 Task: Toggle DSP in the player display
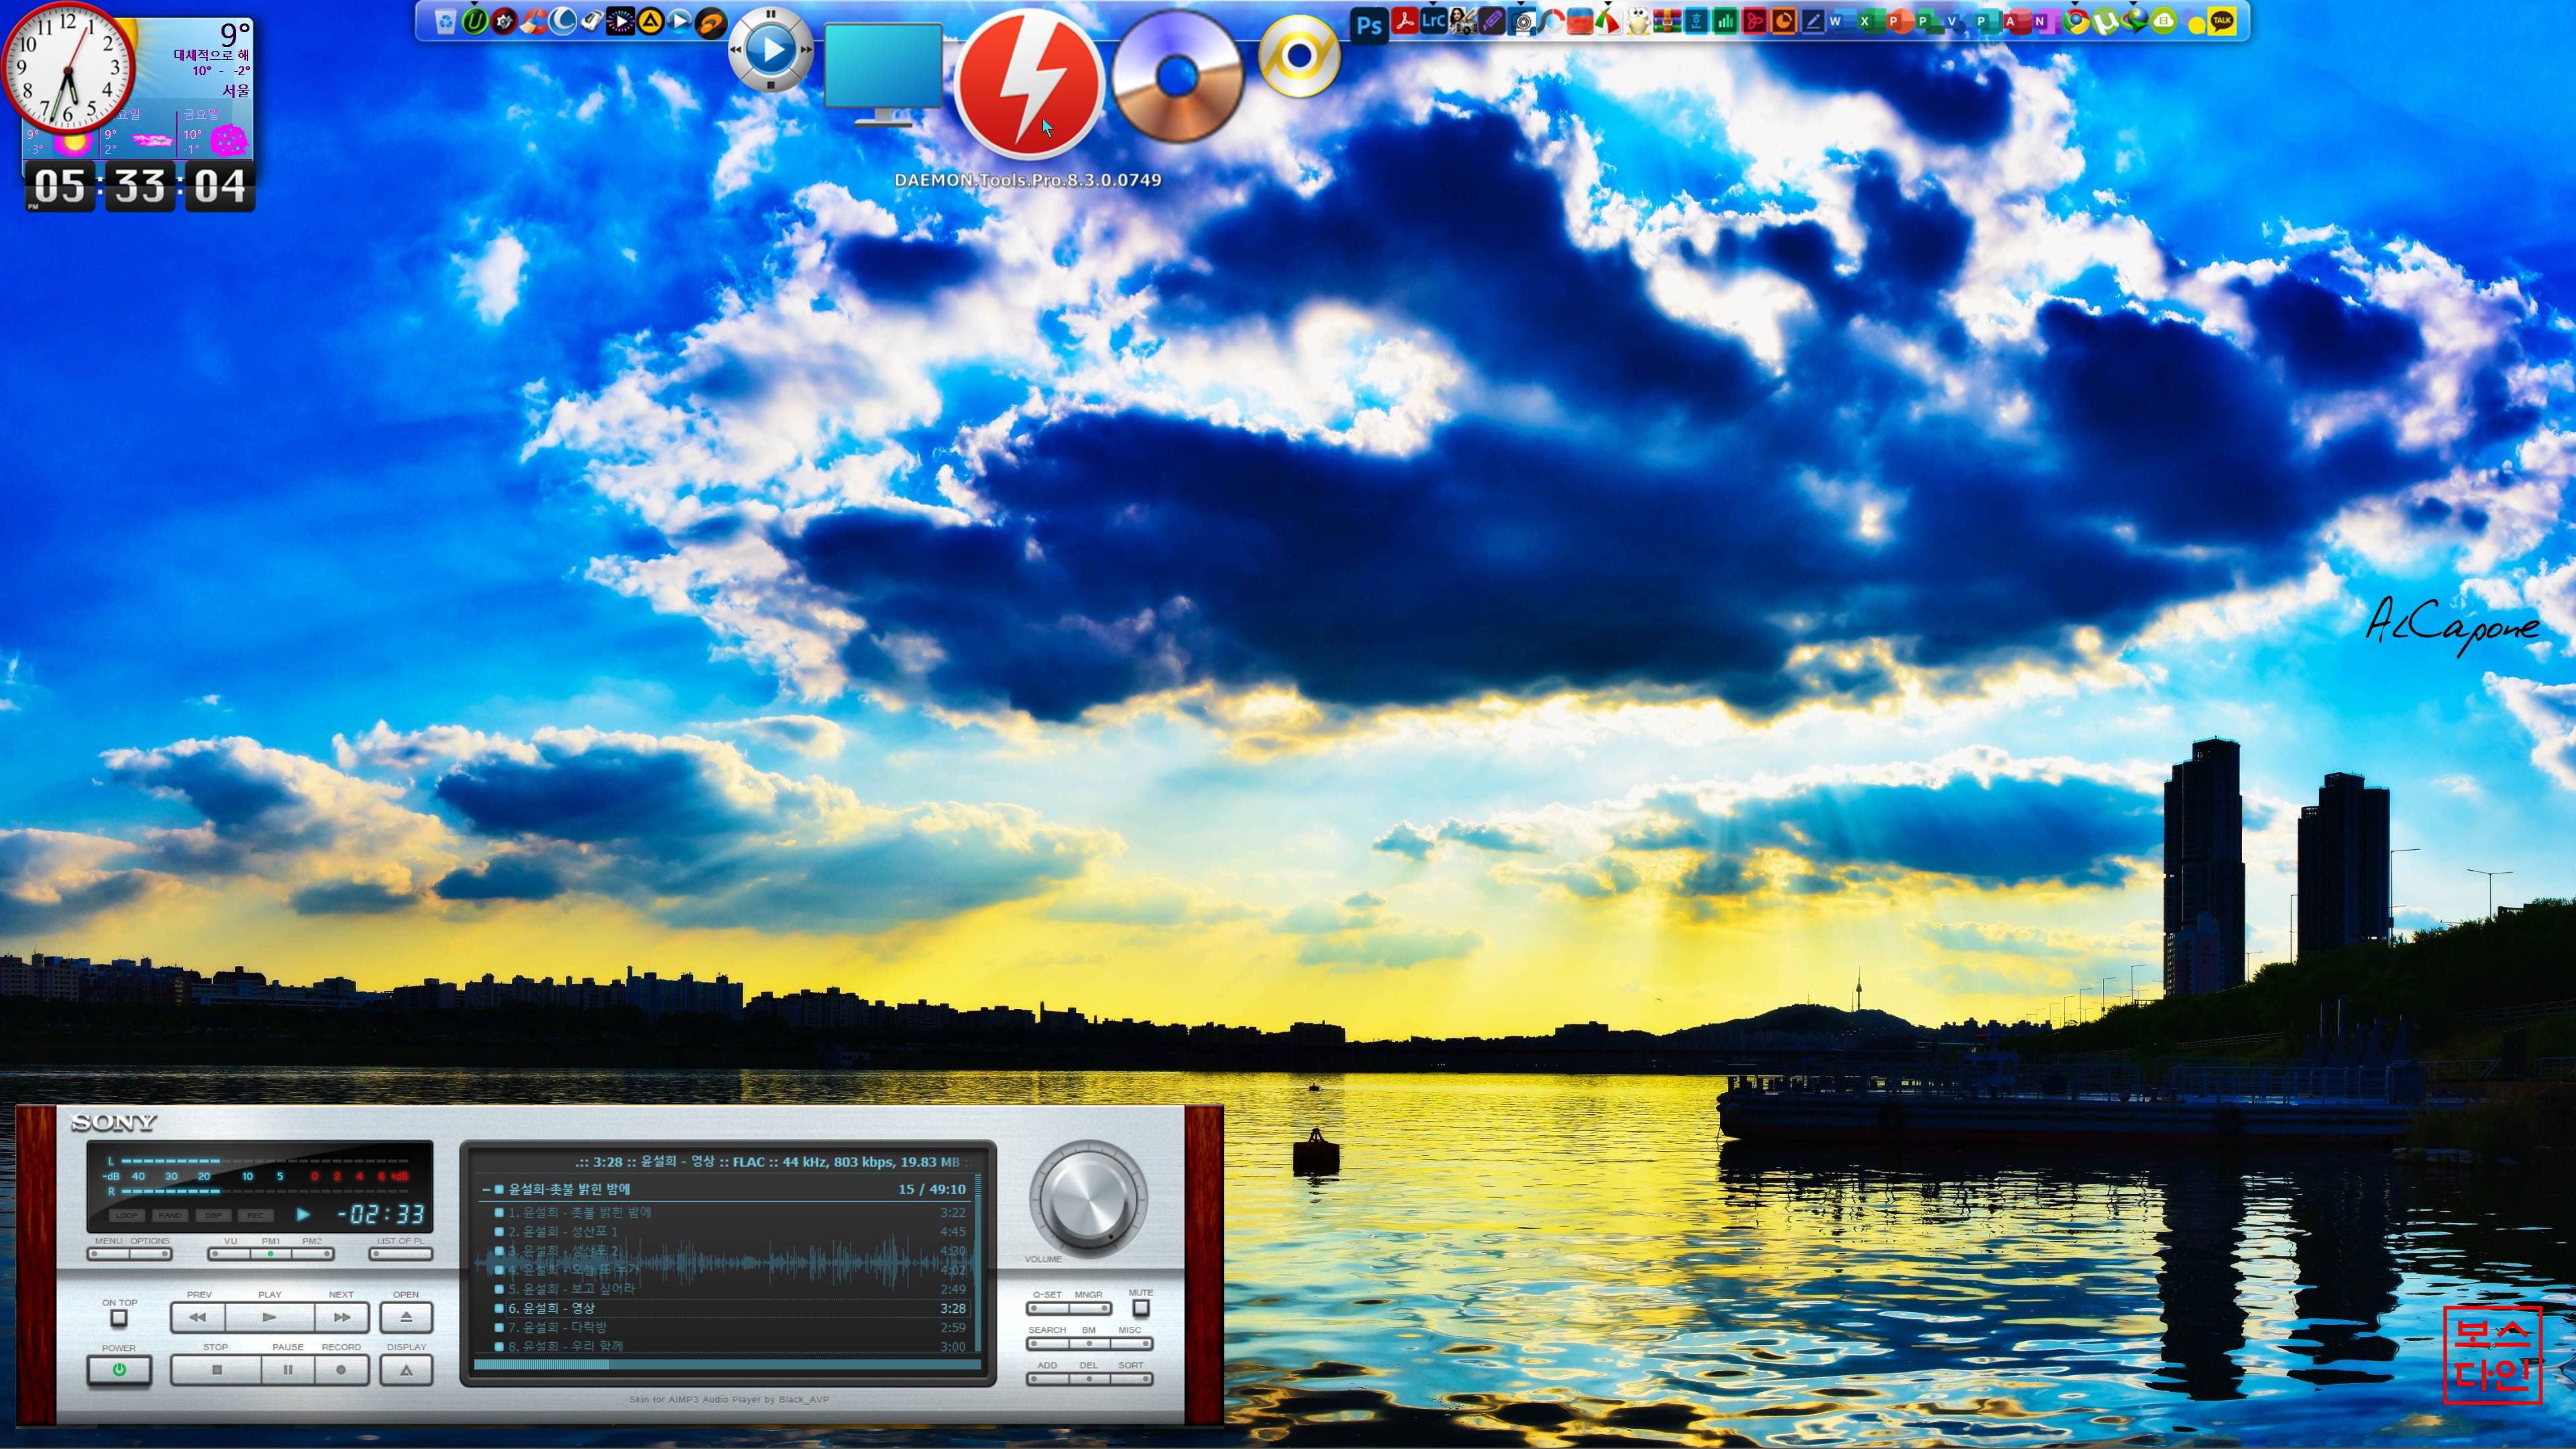[214, 1216]
